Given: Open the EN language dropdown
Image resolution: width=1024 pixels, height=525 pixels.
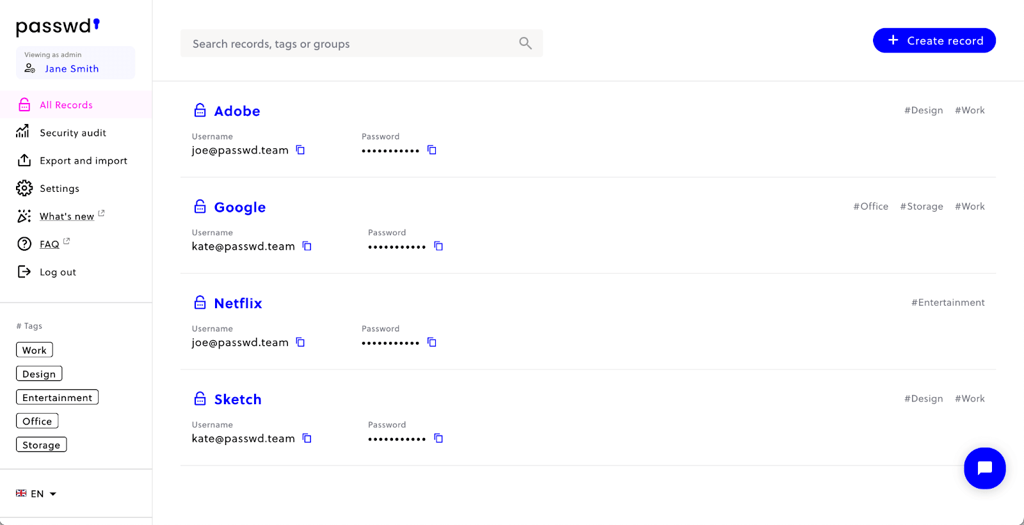Looking at the screenshot, I should click(37, 494).
